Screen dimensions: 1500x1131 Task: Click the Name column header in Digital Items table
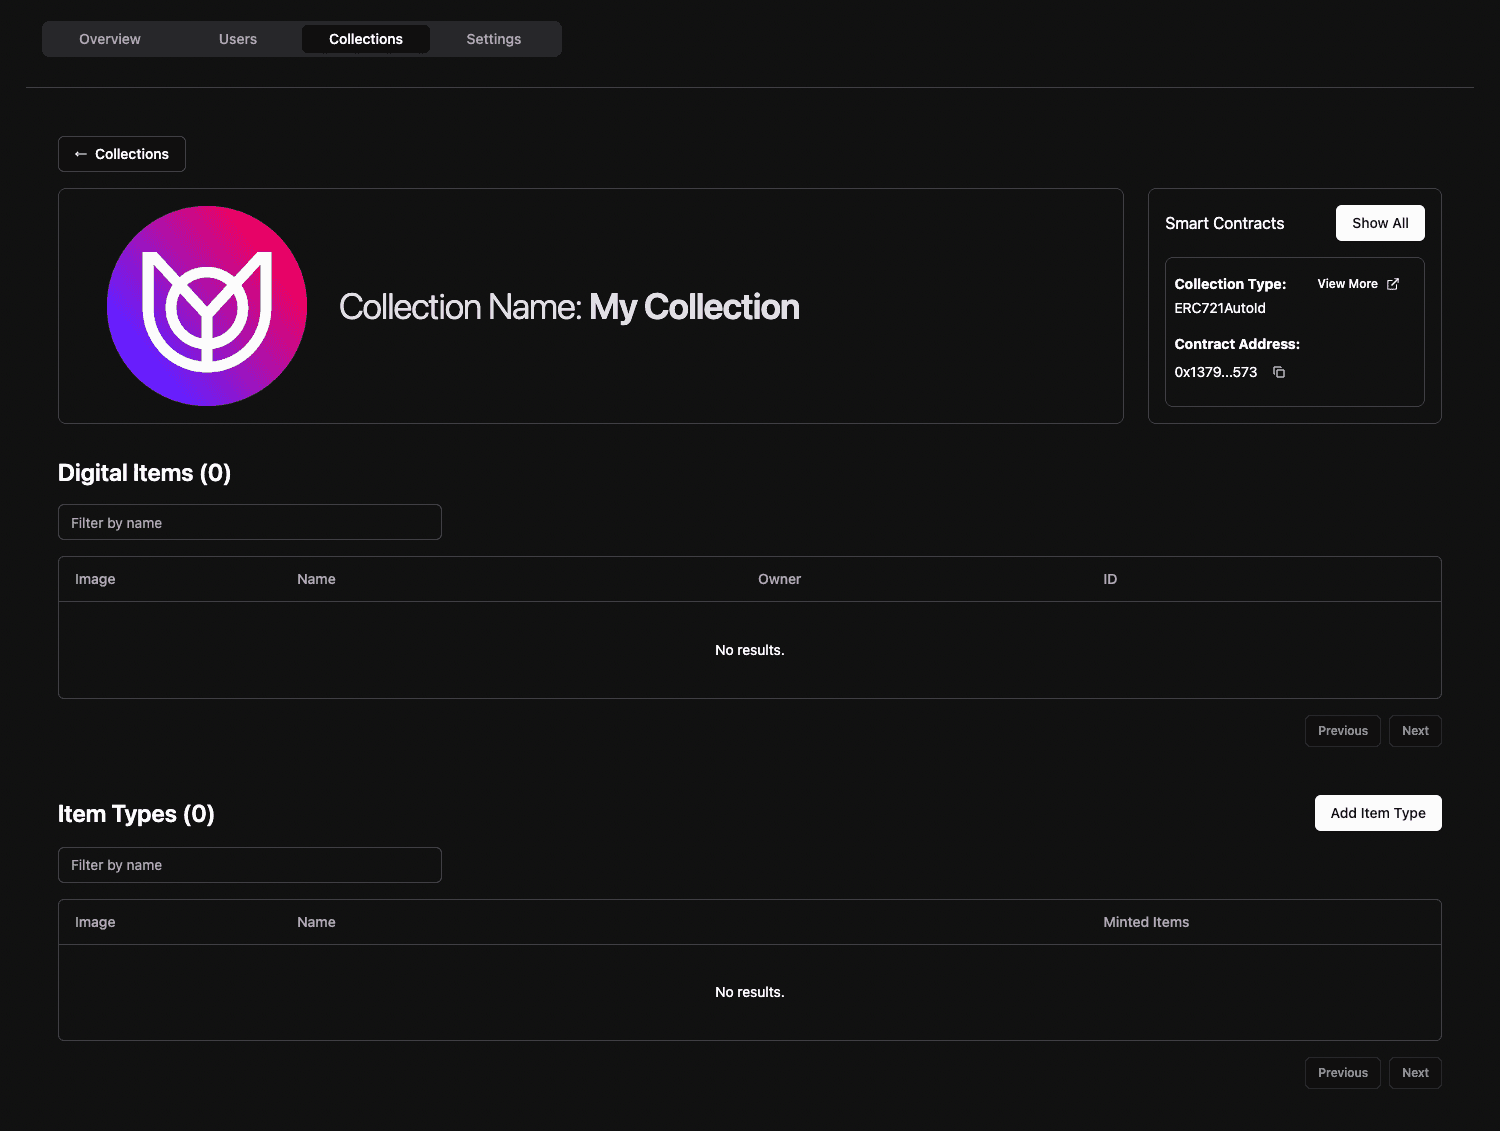tap(316, 579)
